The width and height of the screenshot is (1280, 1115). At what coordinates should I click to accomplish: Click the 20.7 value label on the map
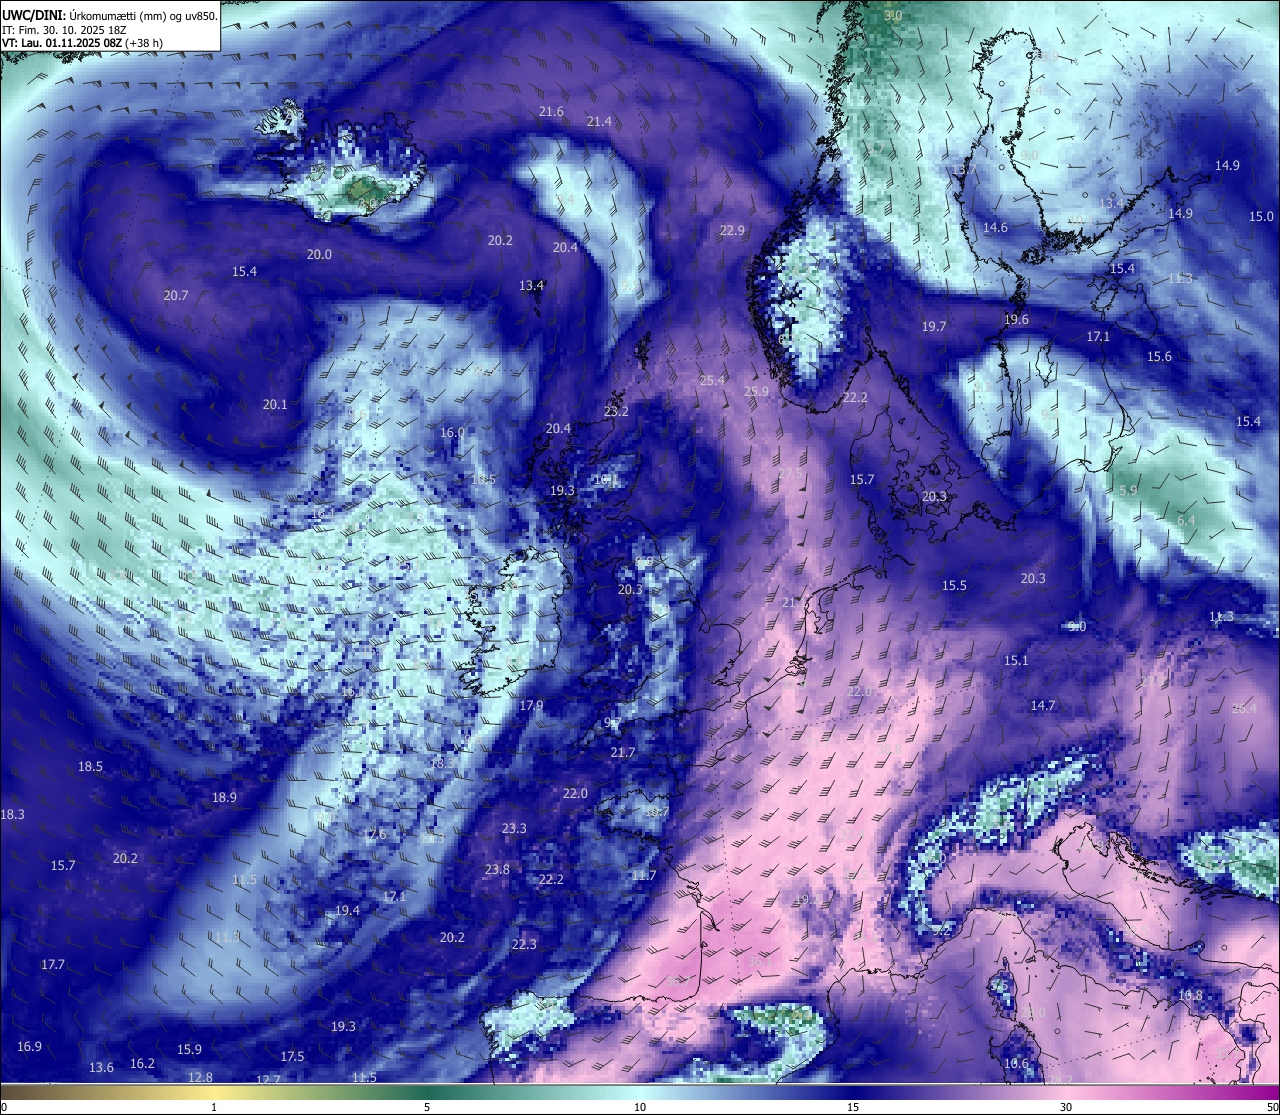click(176, 296)
